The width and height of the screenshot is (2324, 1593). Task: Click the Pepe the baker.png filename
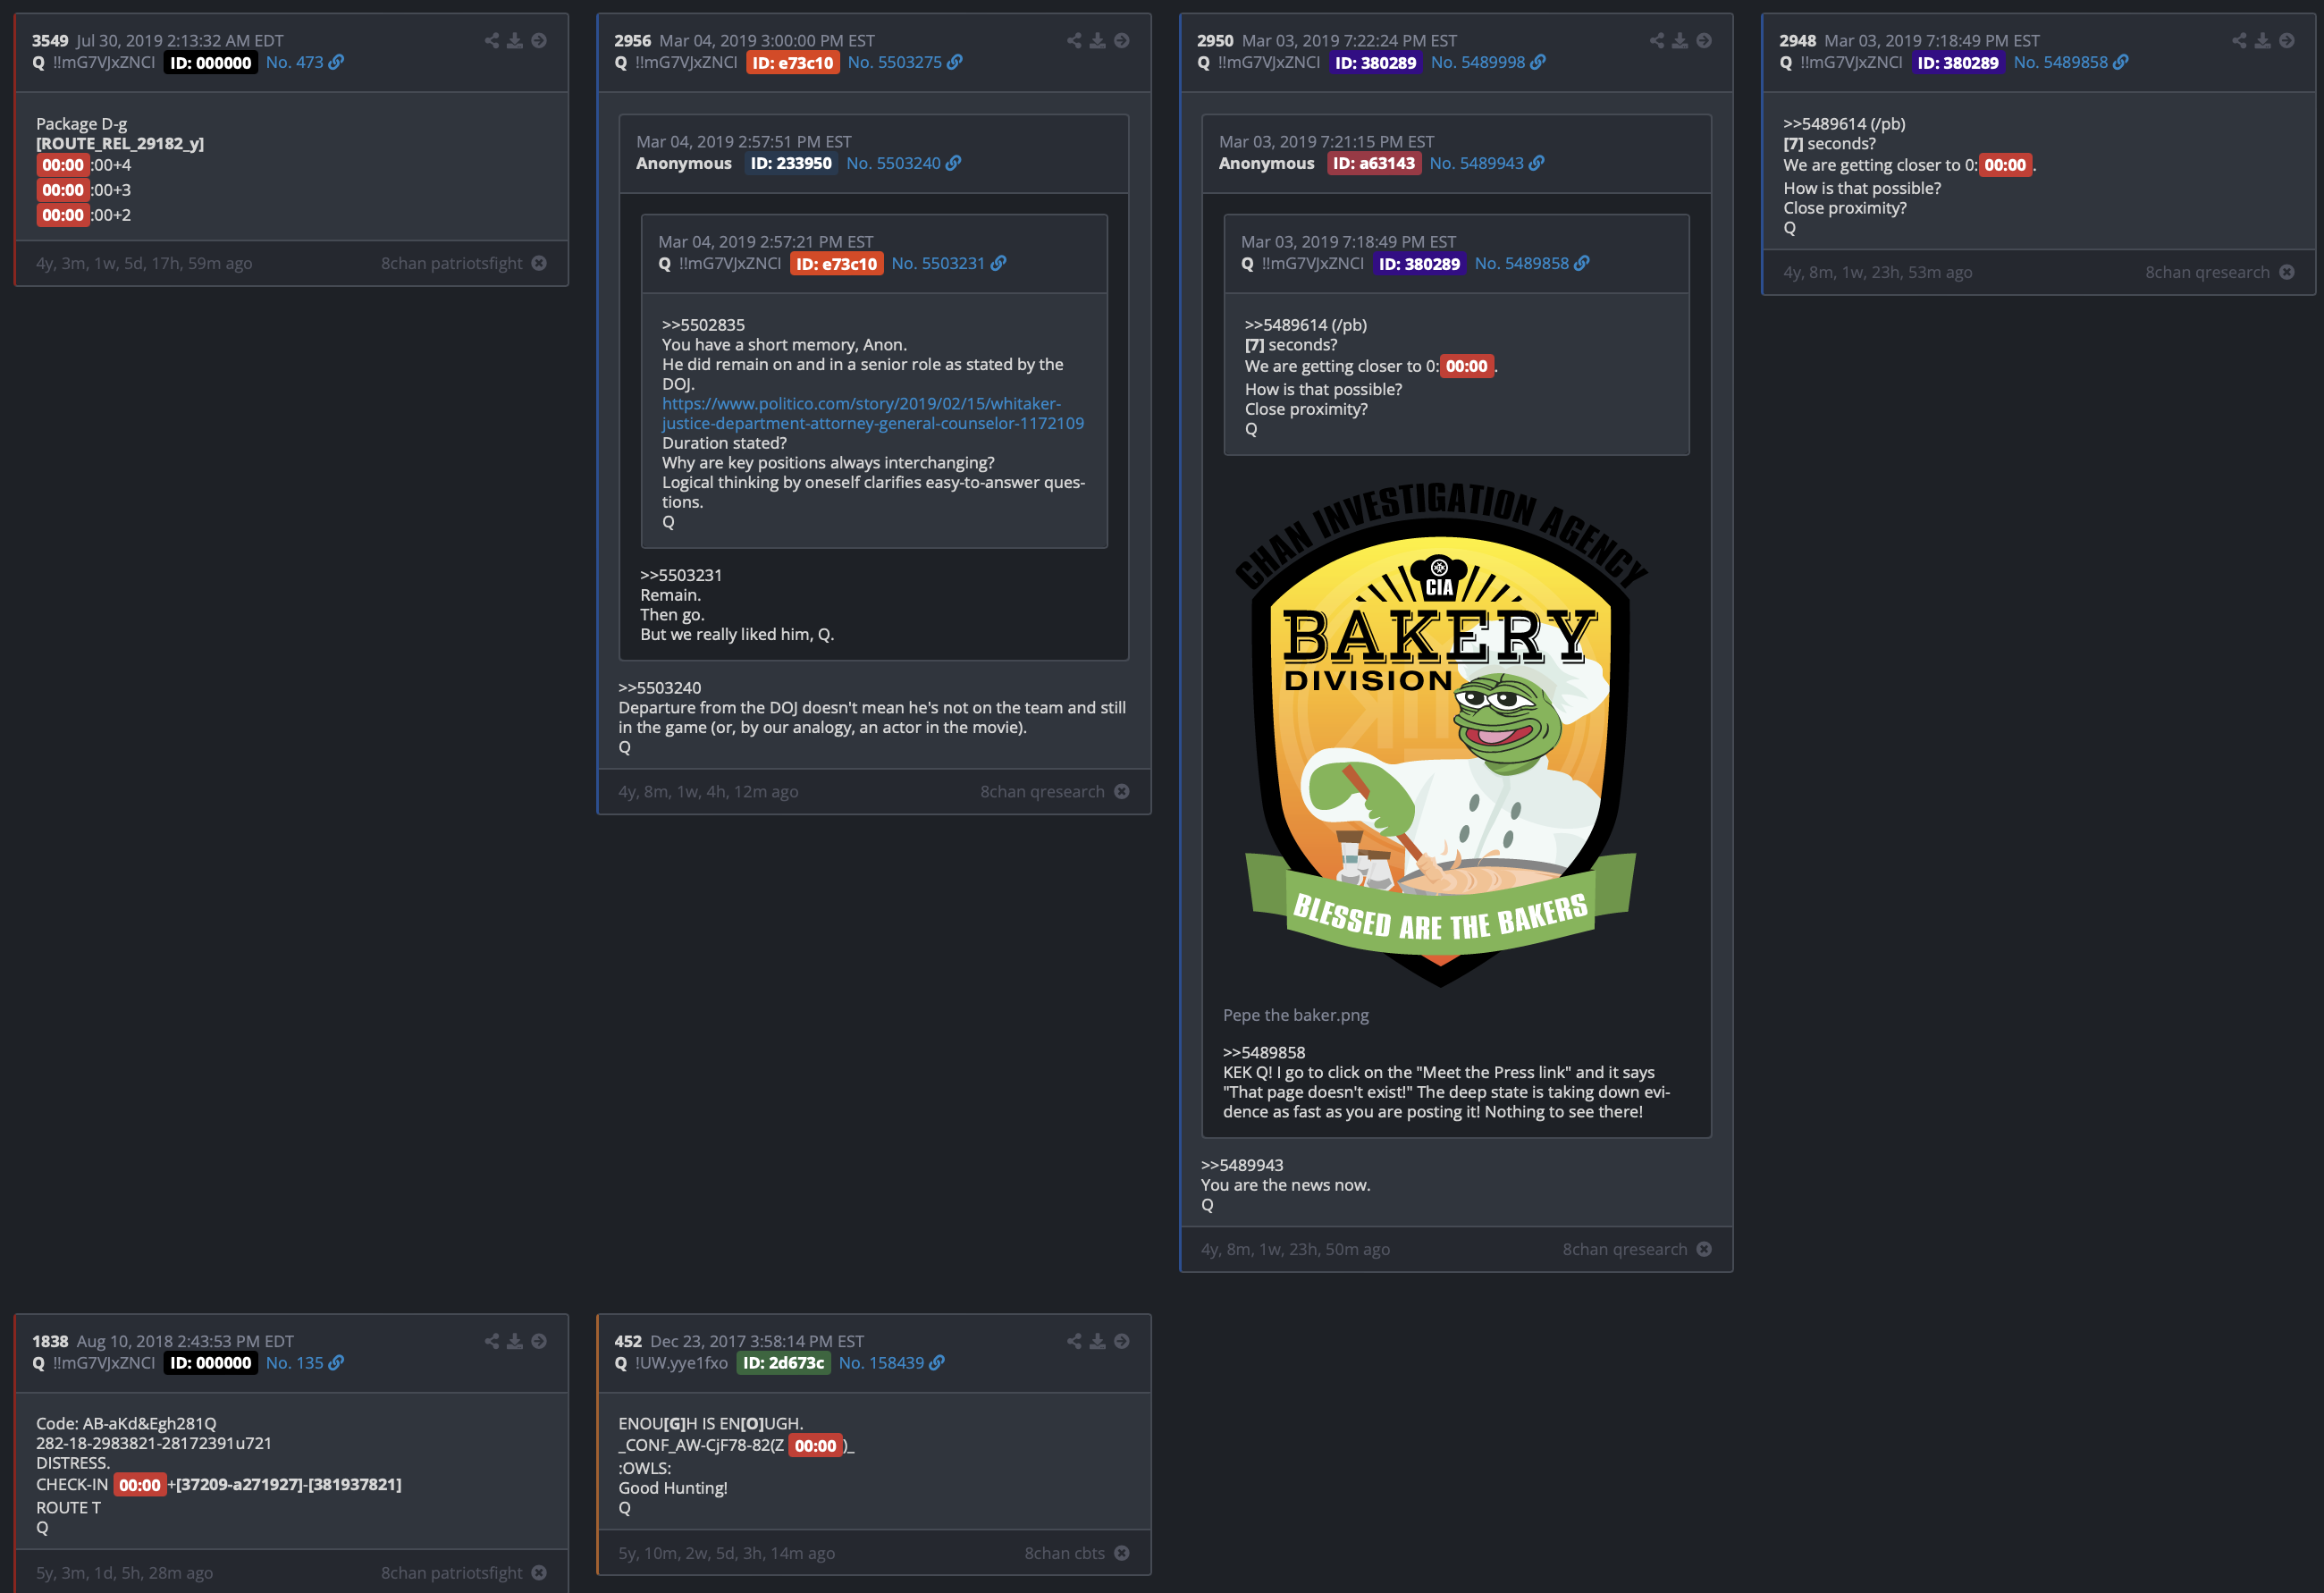point(1296,1015)
